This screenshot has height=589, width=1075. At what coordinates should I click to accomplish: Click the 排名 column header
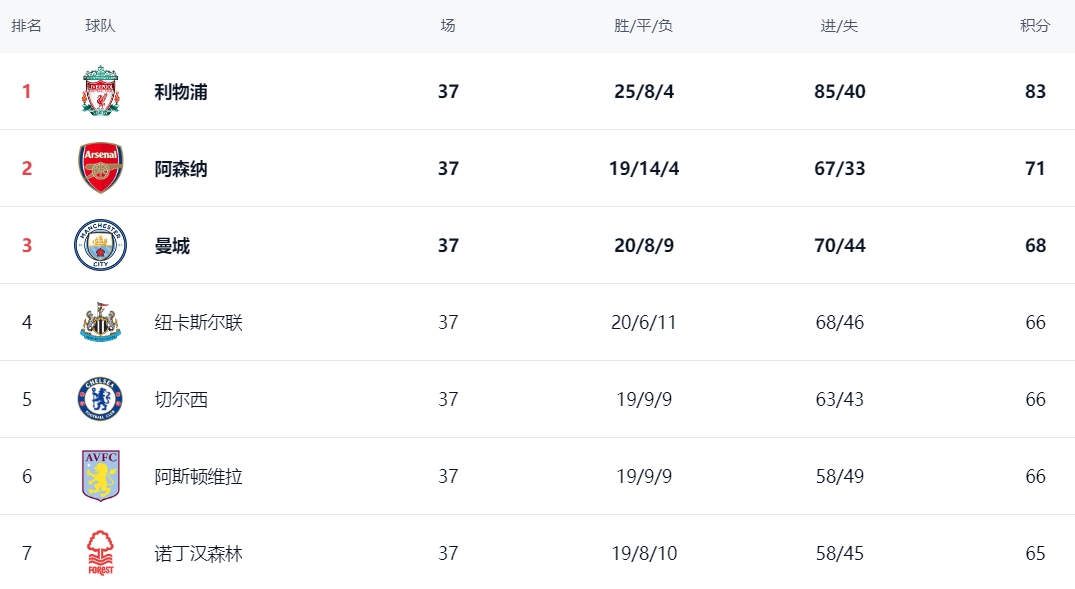[x=27, y=26]
